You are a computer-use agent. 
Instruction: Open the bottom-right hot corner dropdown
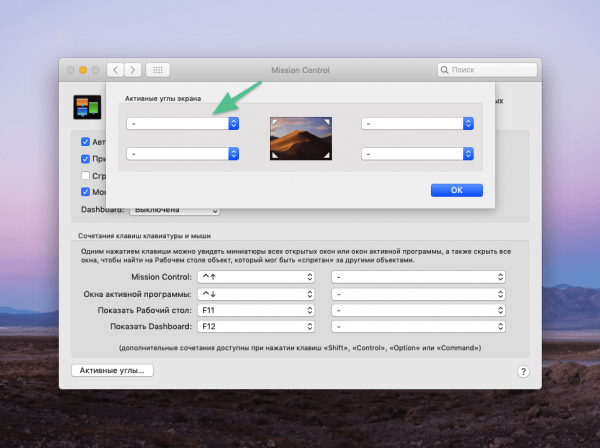(x=417, y=154)
